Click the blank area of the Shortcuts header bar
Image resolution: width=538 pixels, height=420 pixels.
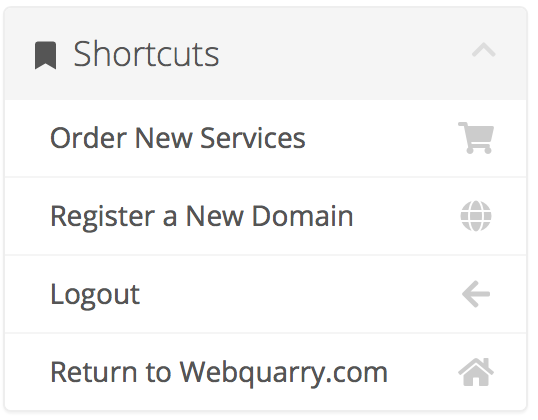click(343, 54)
